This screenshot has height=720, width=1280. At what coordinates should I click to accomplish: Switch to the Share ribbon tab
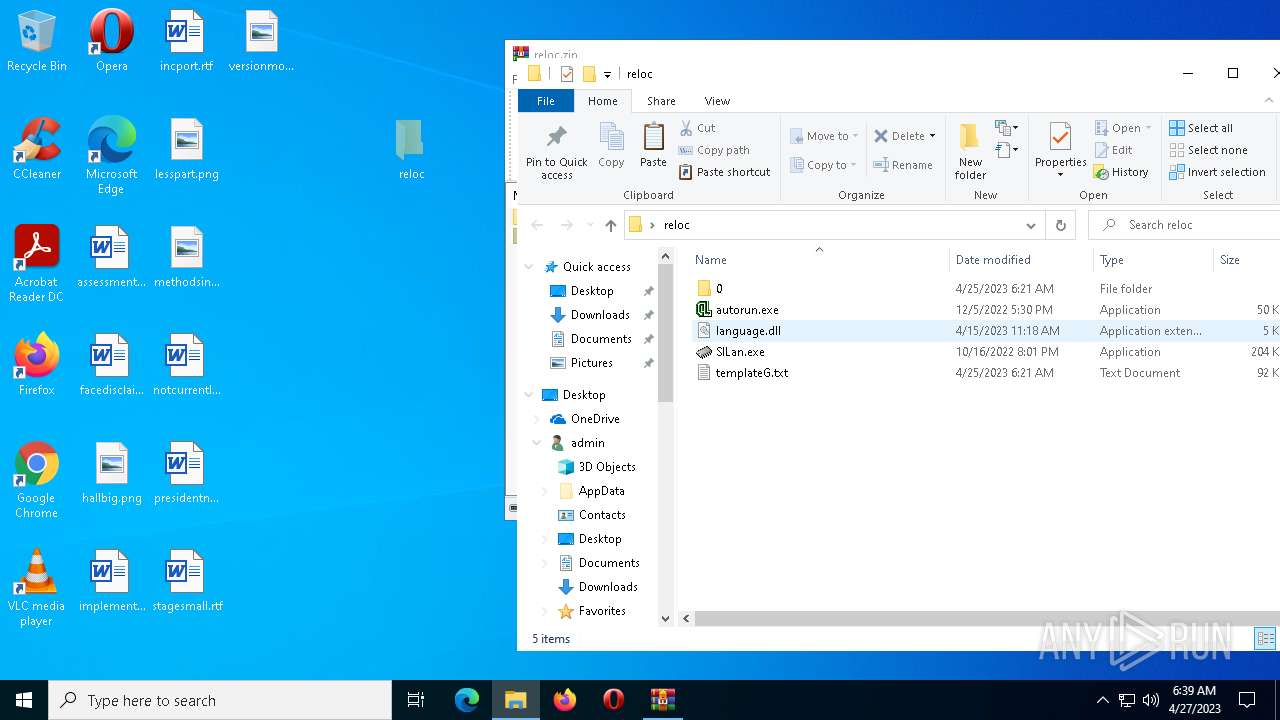coord(661,101)
